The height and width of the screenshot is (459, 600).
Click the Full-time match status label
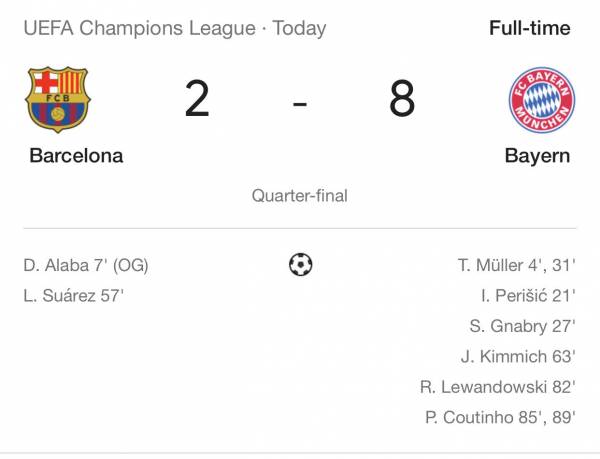529,28
